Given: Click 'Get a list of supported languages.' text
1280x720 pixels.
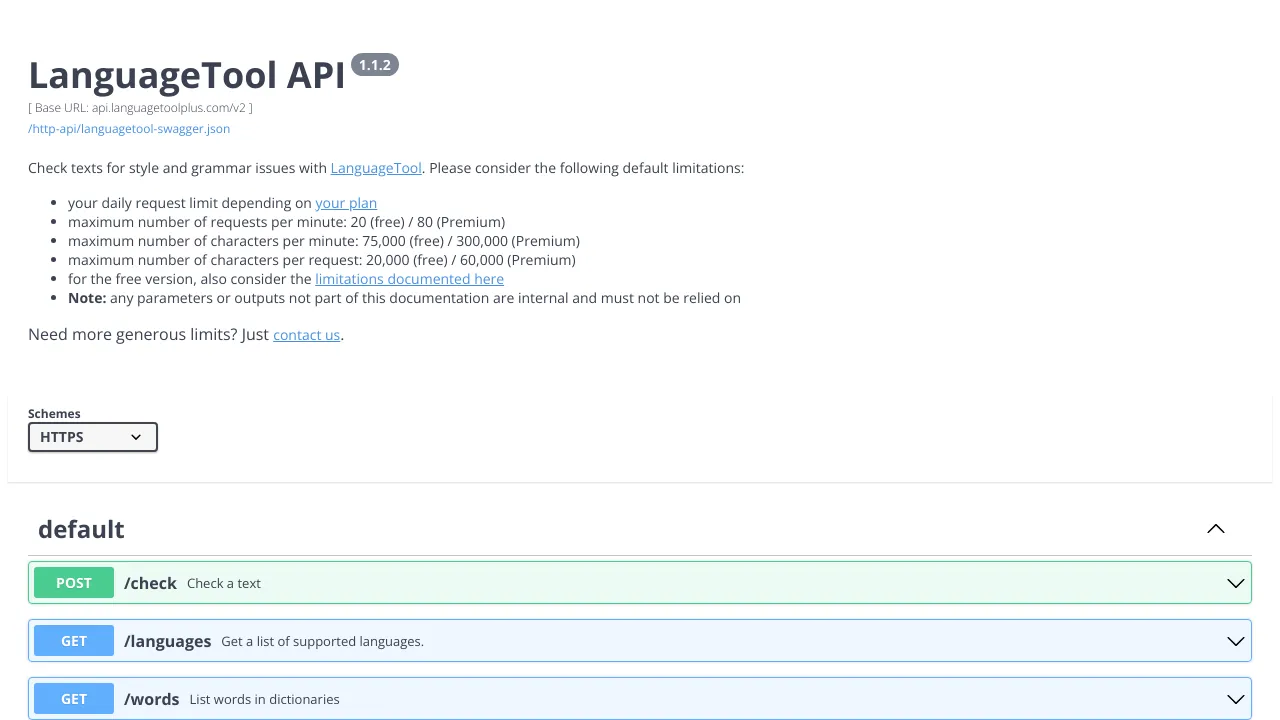Looking at the screenshot, I should (322, 641).
